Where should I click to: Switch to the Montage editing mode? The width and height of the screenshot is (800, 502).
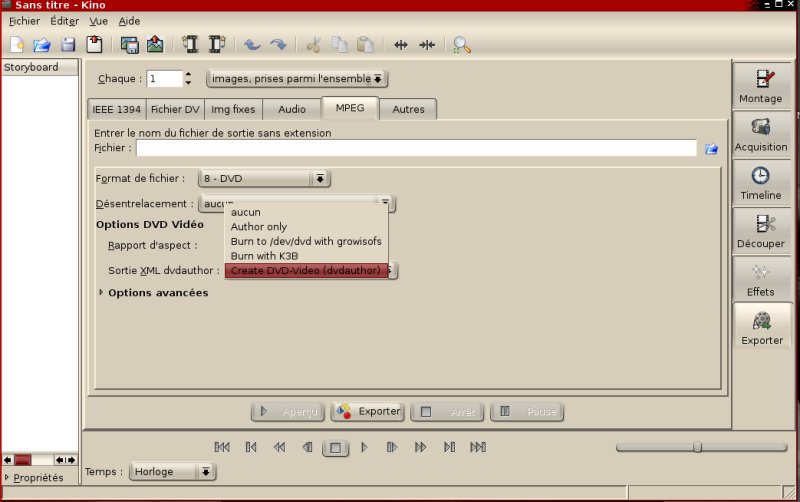(x=761, y=86)
